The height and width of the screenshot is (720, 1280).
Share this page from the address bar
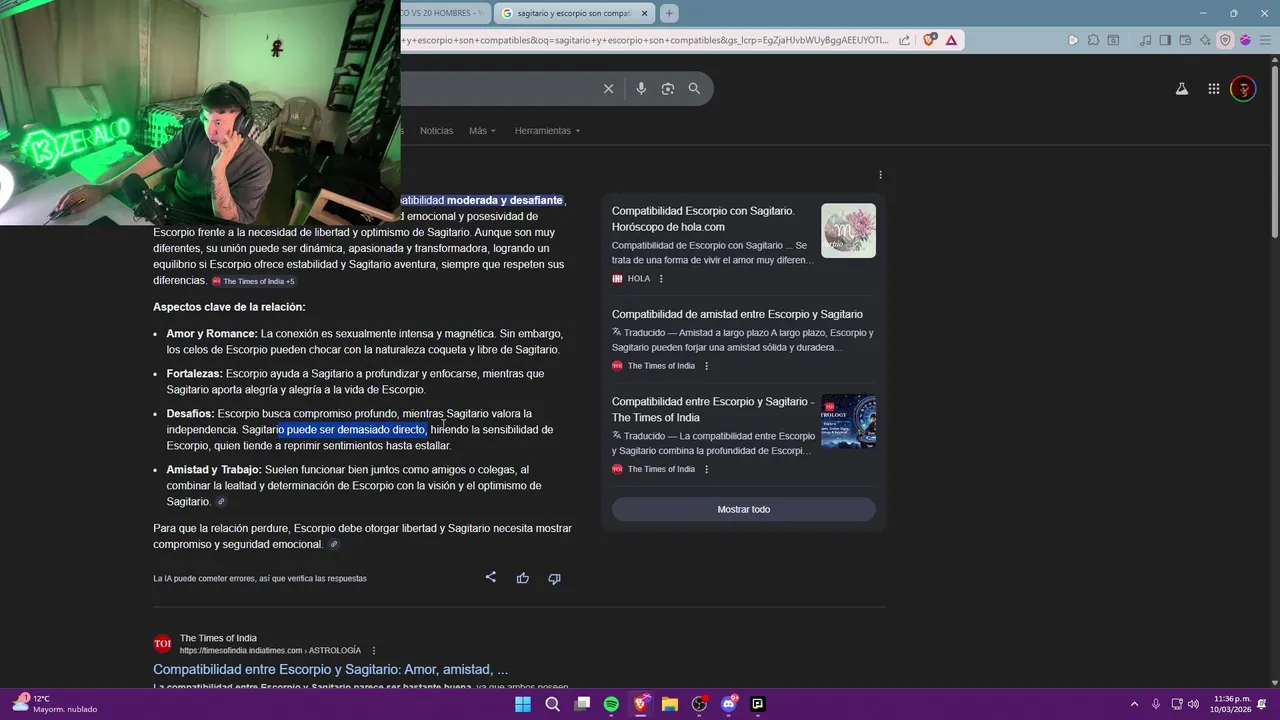point(904,40)
